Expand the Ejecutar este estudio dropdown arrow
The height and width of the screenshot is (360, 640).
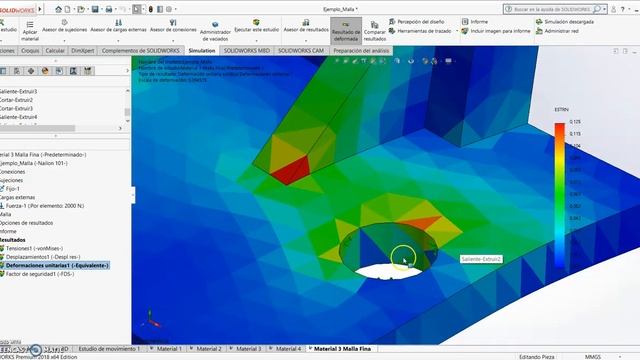pyautogui.click(x=256, y=40)
